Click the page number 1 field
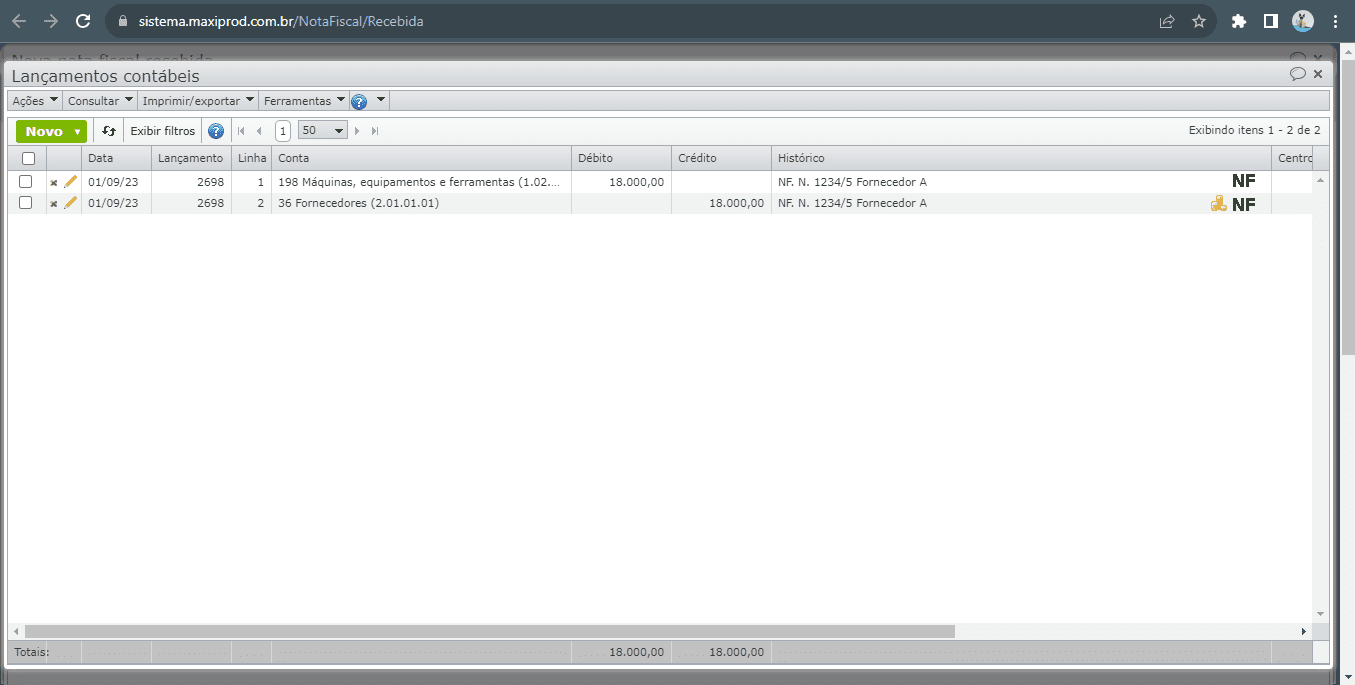The image size is (1355, 685). point(283,131)
